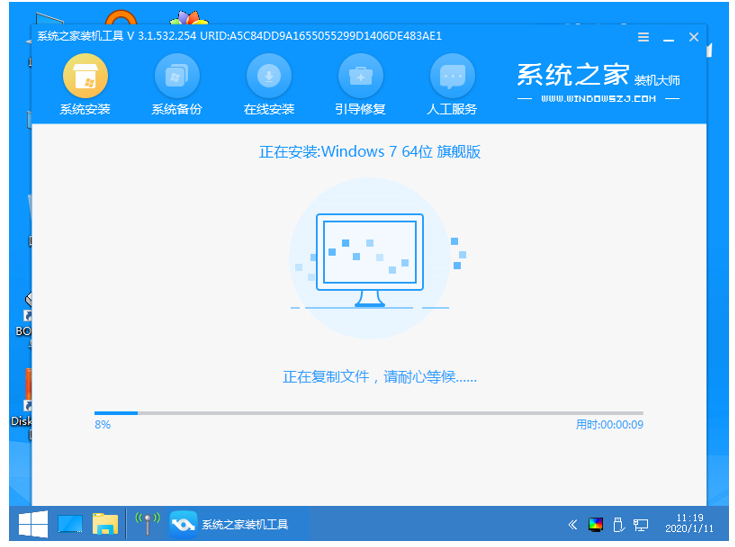
Task: Click the USB device tray icon
Action: pos(618,524)
